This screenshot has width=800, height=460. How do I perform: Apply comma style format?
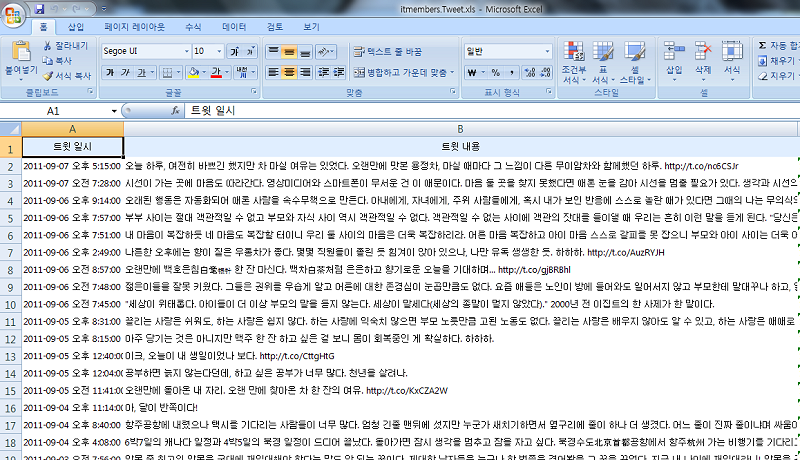pyautogui.click(x=511, y=73)
